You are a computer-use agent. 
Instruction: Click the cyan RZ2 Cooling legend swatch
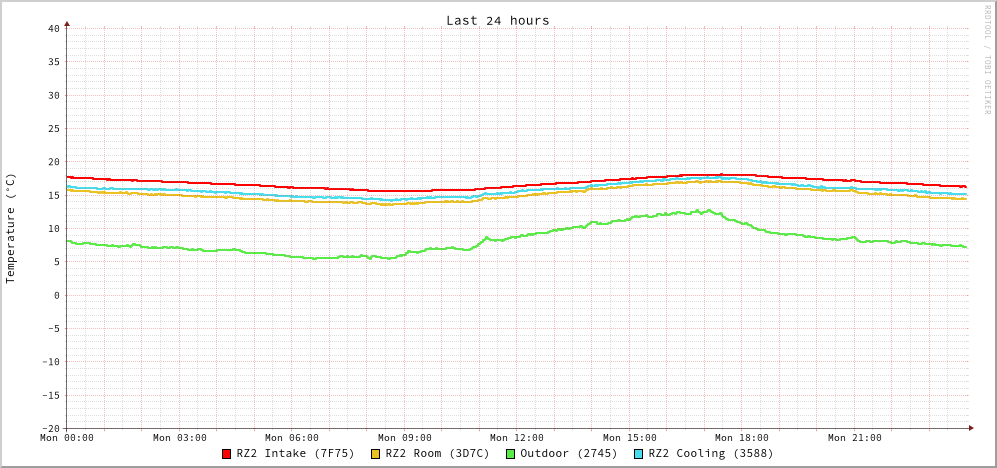pyautogui.click(x=639, y=454)
